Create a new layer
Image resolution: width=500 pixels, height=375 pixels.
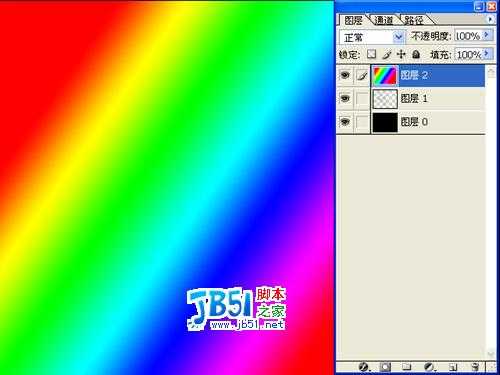click(453, 367)
